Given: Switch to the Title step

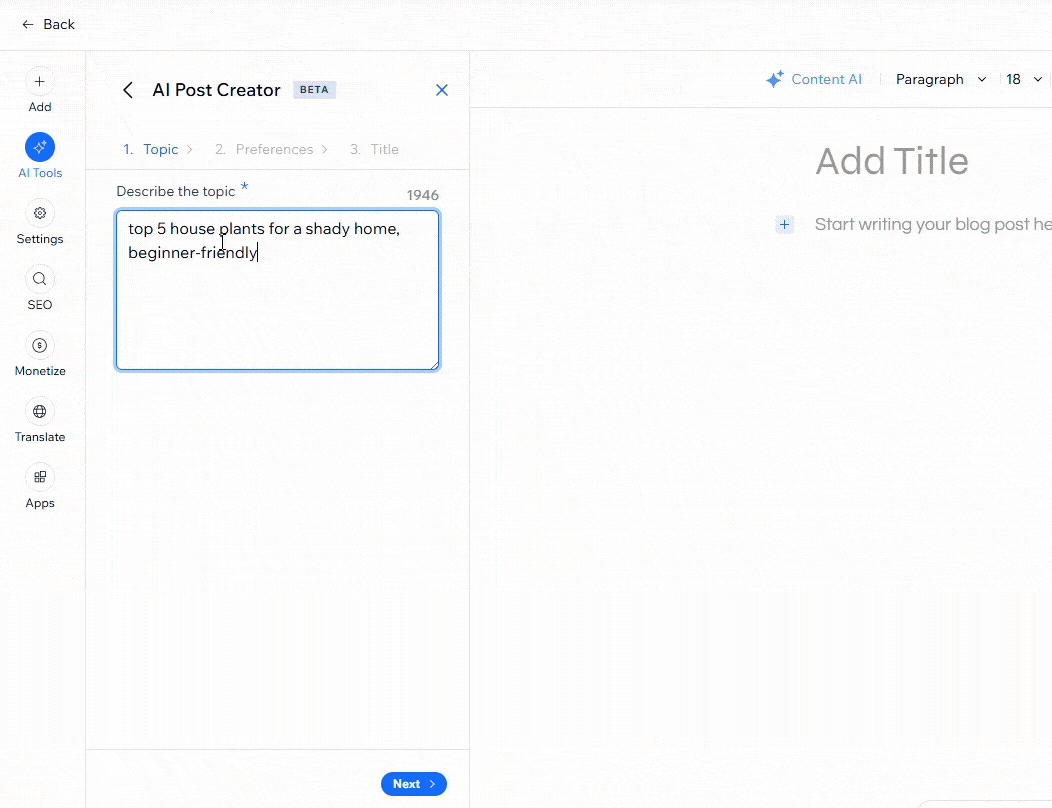Looking at the screenshot, I should 382,149.
